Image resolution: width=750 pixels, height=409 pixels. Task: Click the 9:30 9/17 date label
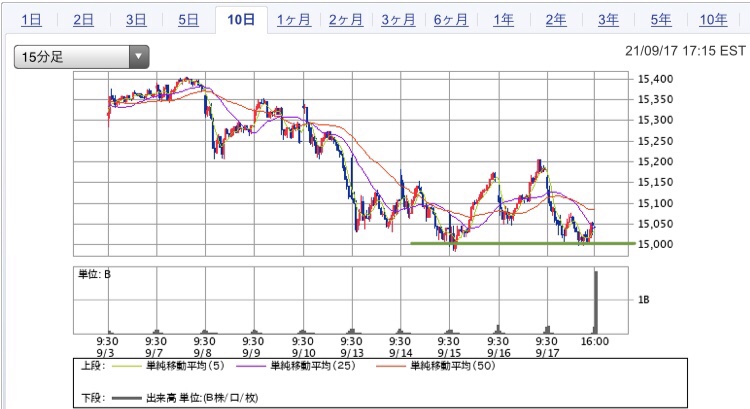(x=547, y=347)
